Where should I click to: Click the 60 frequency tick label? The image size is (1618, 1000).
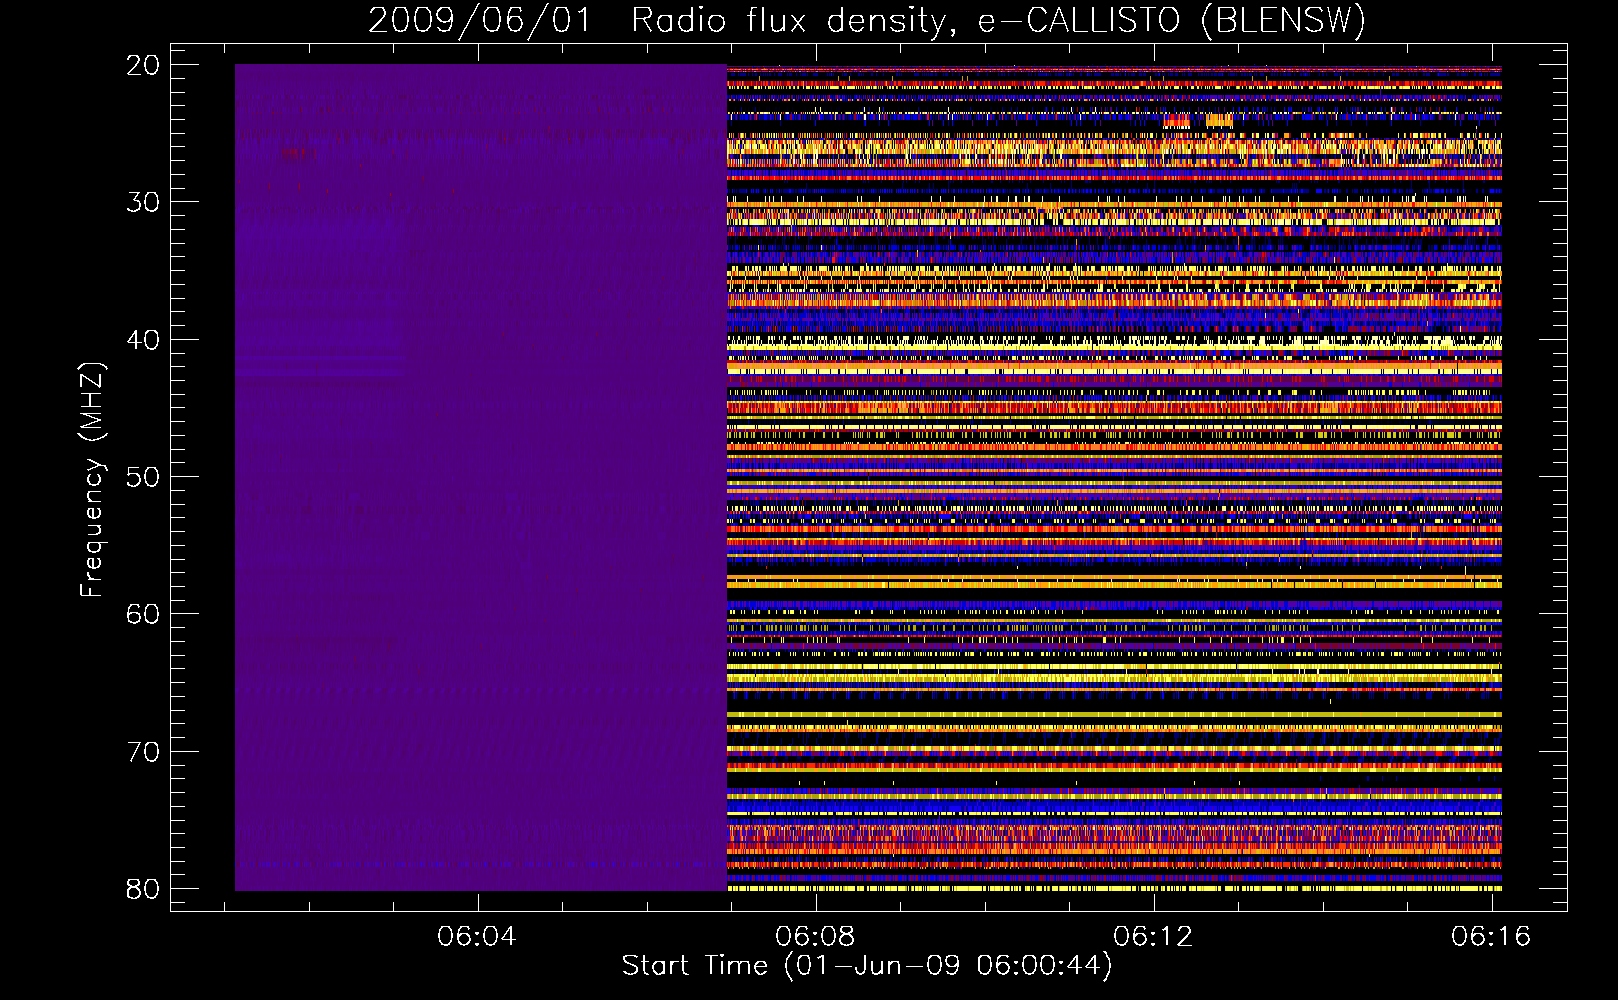(143, 614)
